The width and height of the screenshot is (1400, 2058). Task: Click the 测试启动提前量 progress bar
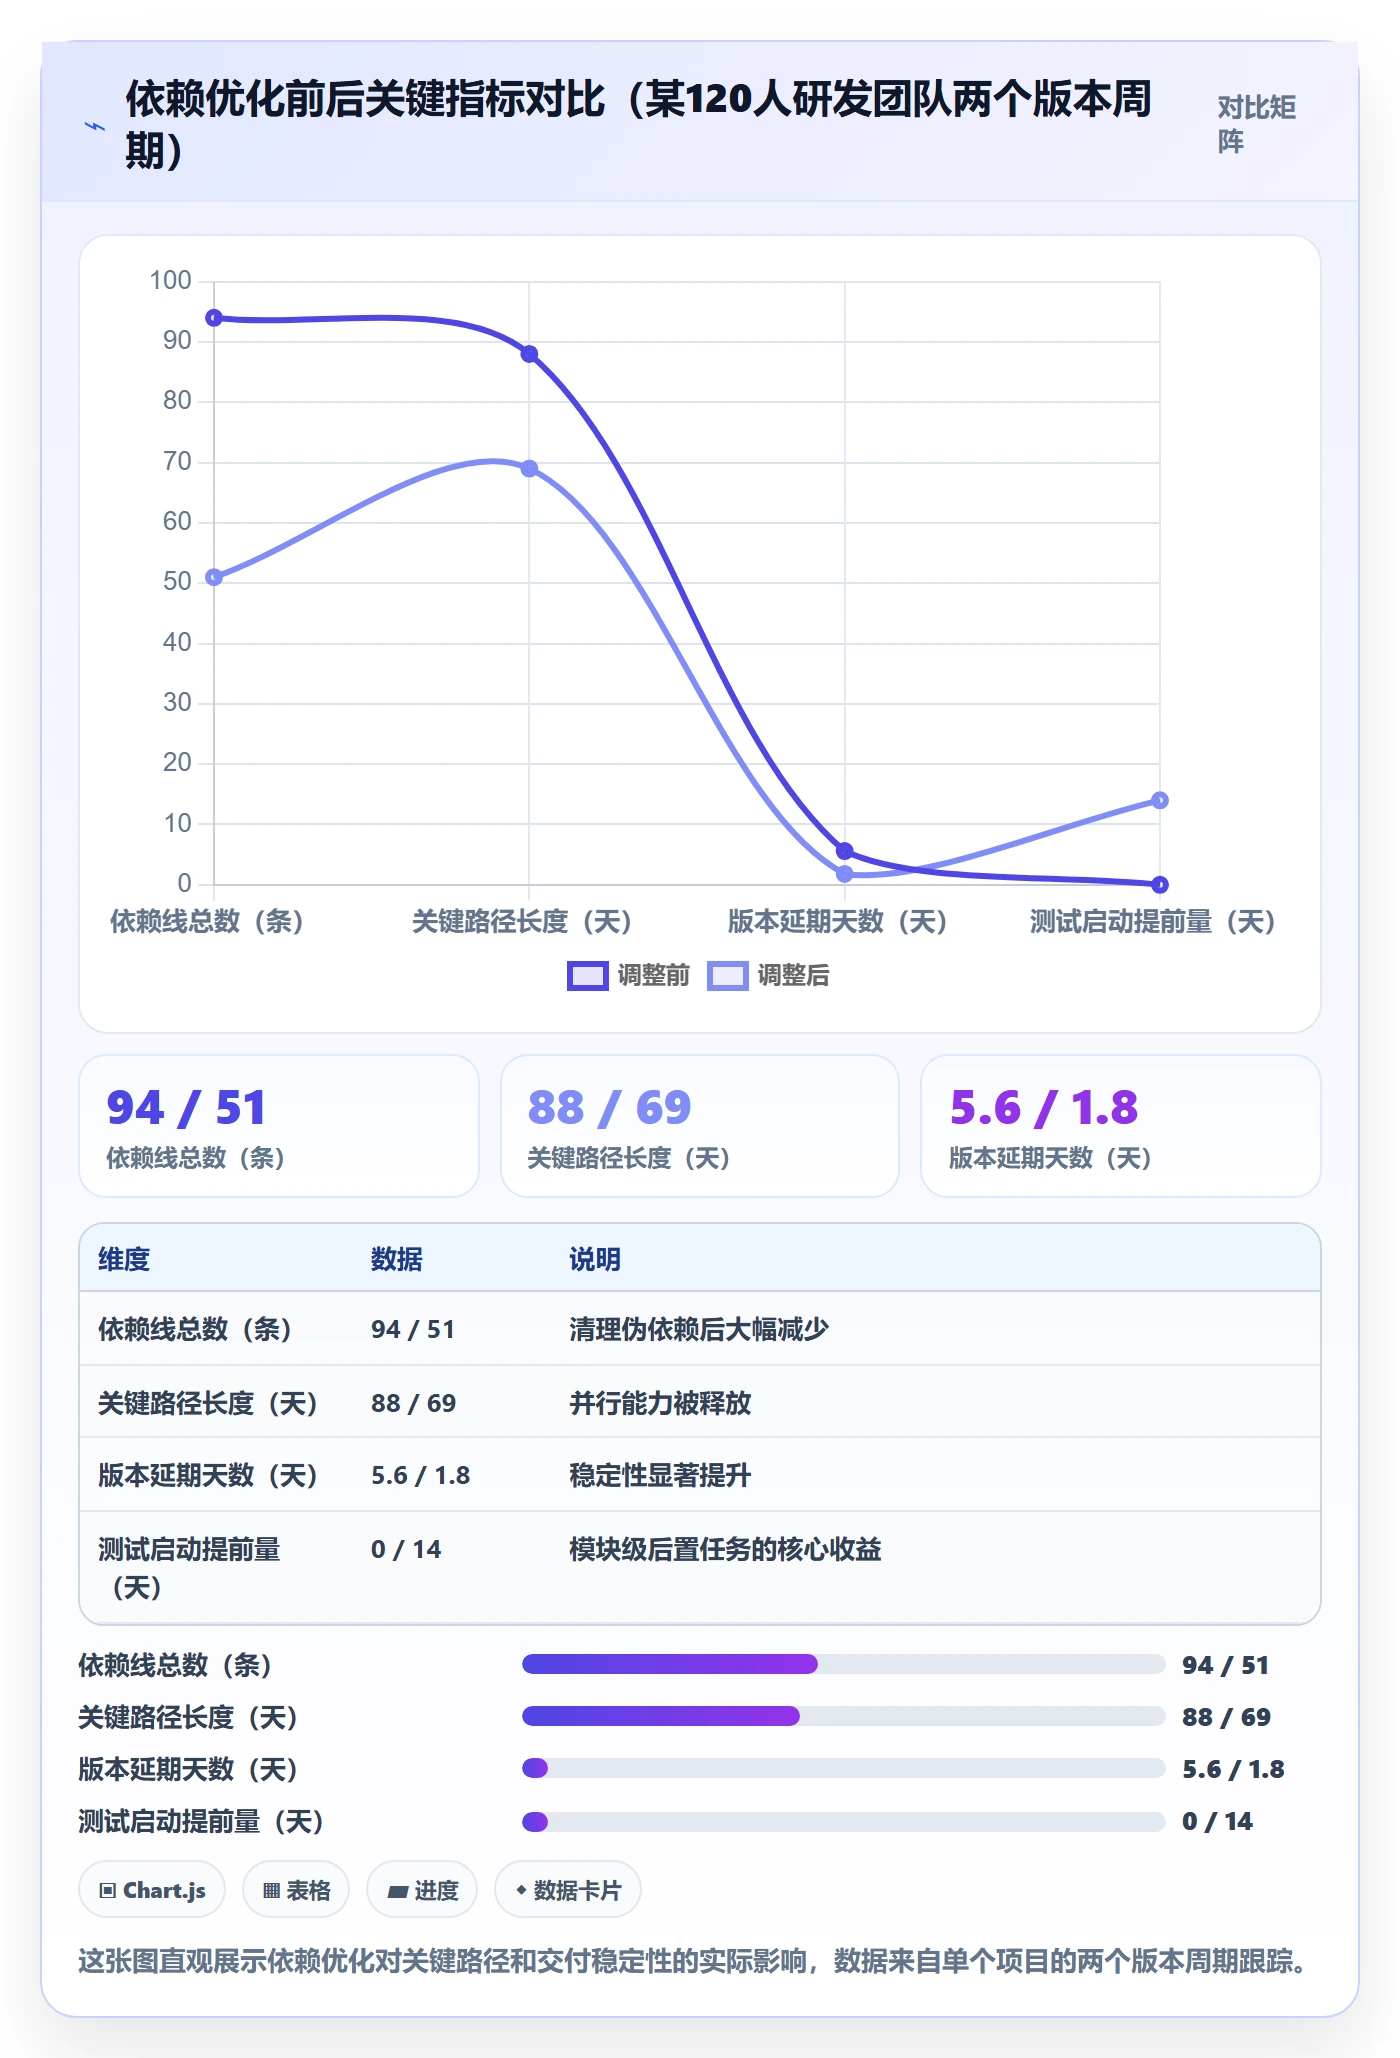[843, 1821]
